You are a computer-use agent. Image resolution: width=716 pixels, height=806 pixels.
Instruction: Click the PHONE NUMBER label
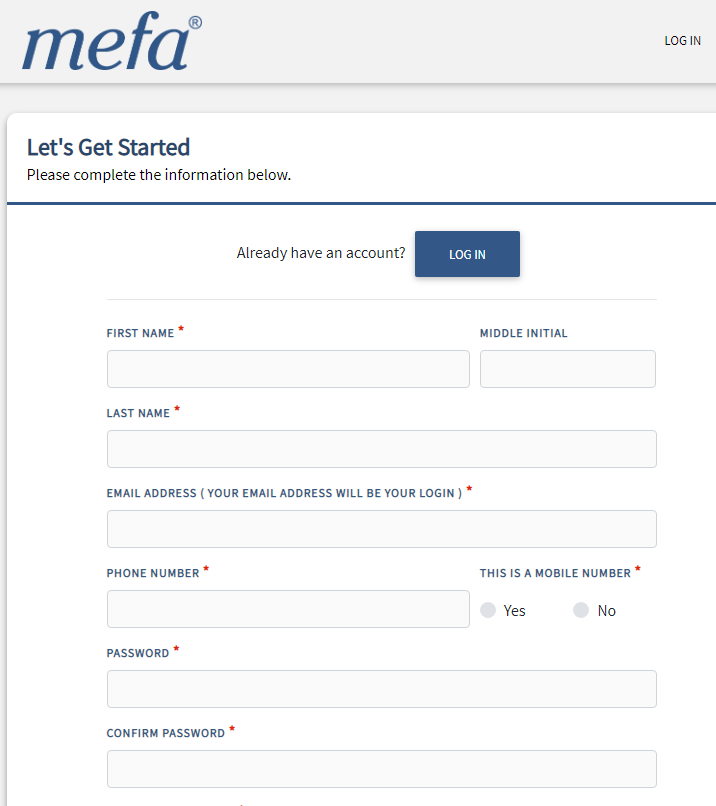tap(153, 573)
